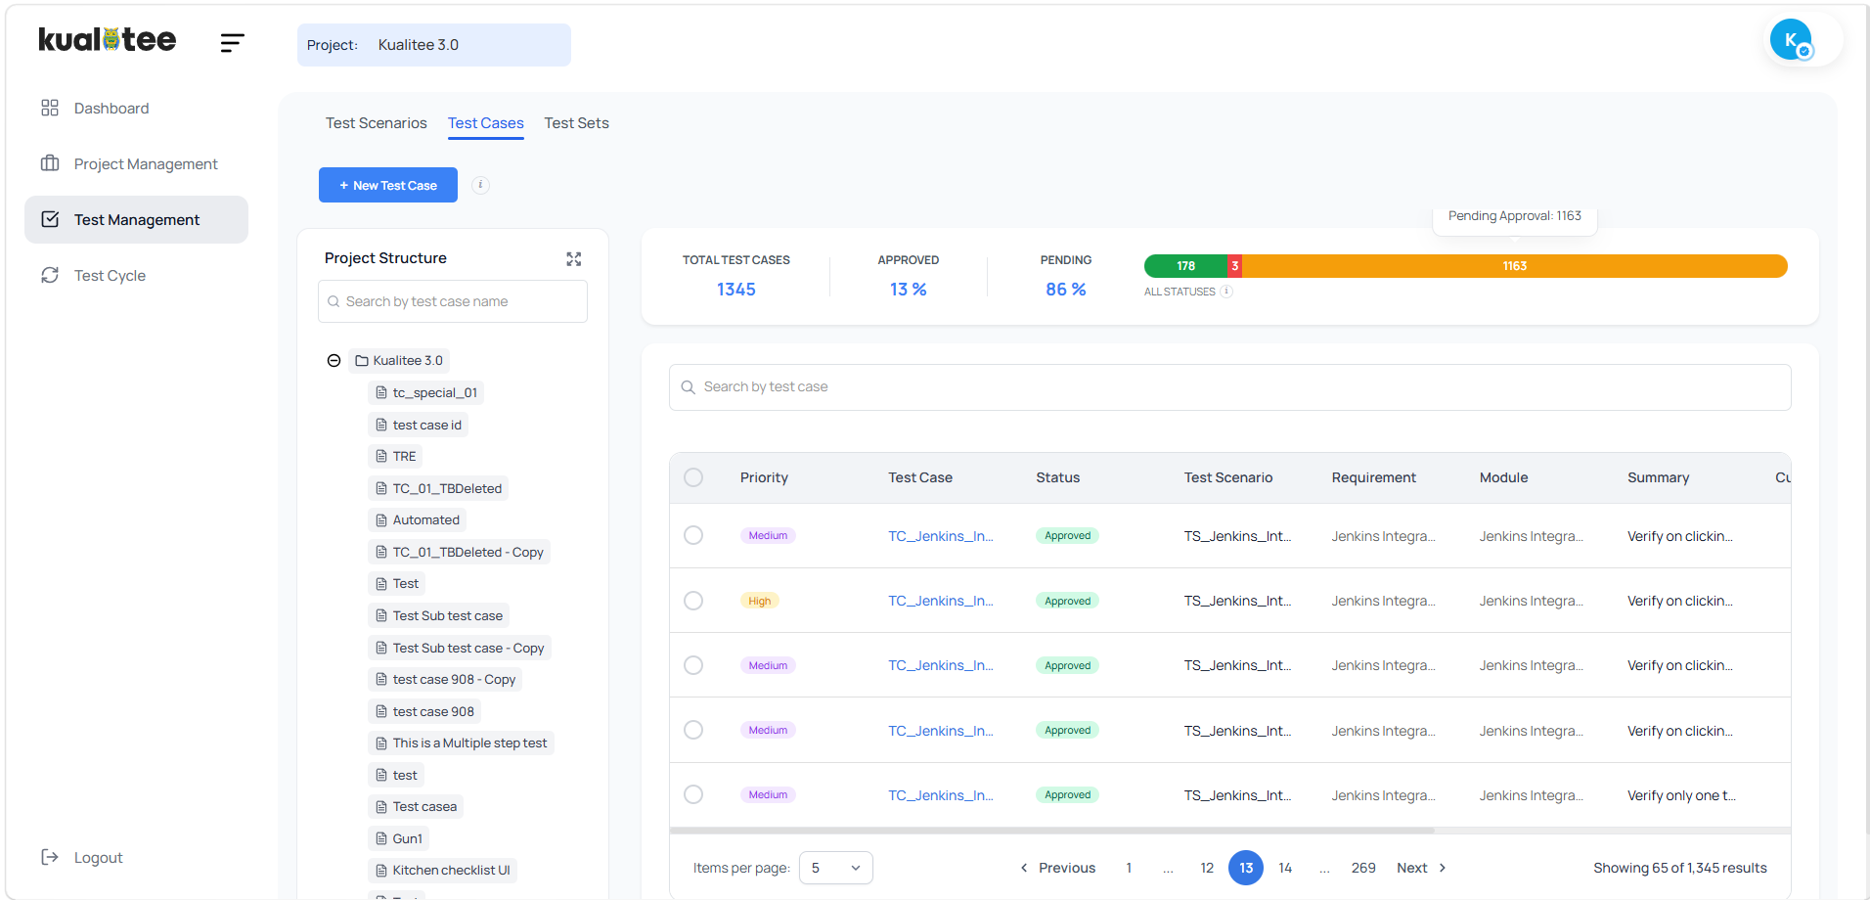1870x900 pixels.
Task: Click the file icon beside Kitchen checklist UI
Action: (x=381, y=870)
